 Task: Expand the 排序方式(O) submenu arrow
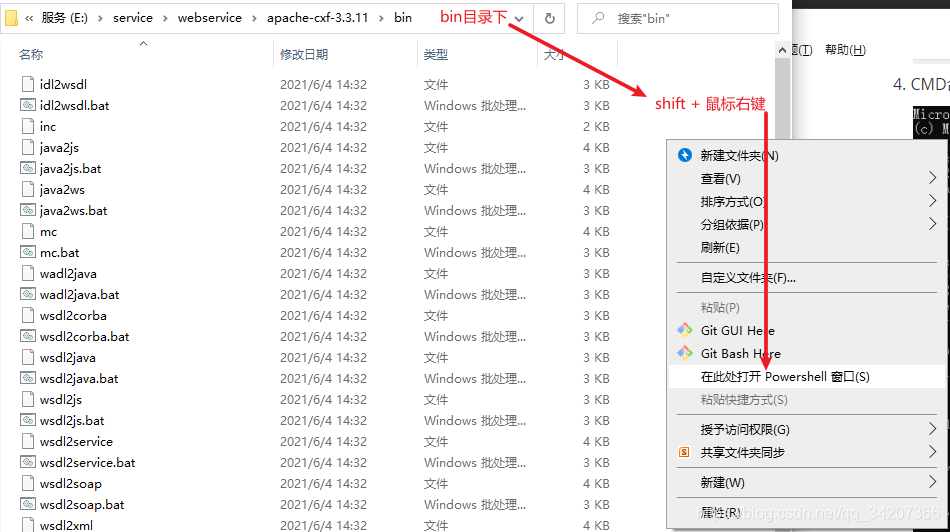932,201
